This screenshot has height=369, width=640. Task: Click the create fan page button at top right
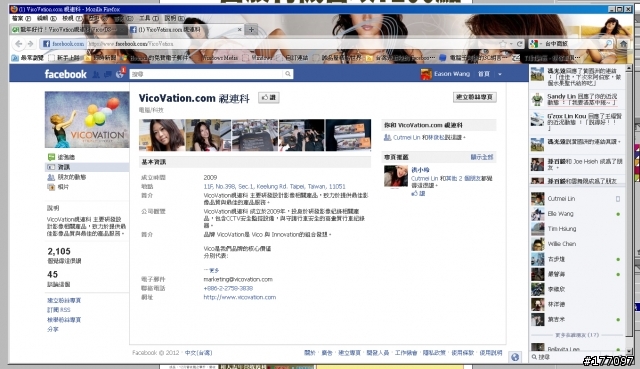tap(475, 97)
